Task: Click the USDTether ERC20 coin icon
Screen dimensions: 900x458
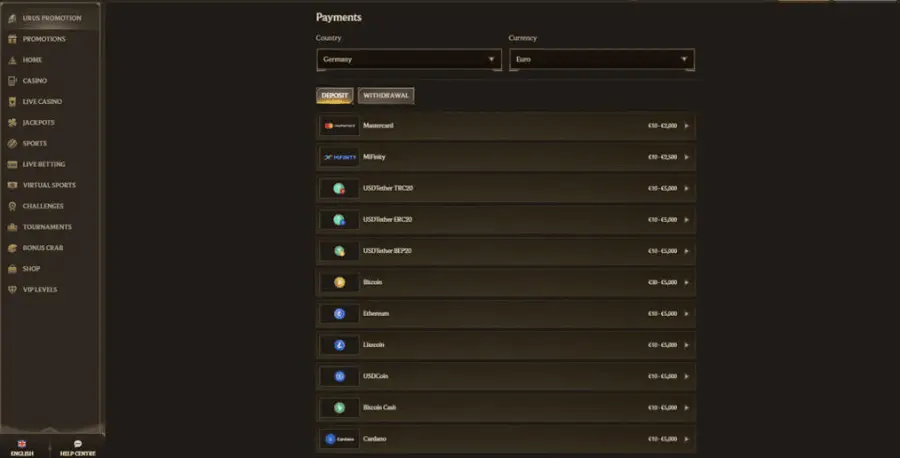Action: tap(339, 220)
